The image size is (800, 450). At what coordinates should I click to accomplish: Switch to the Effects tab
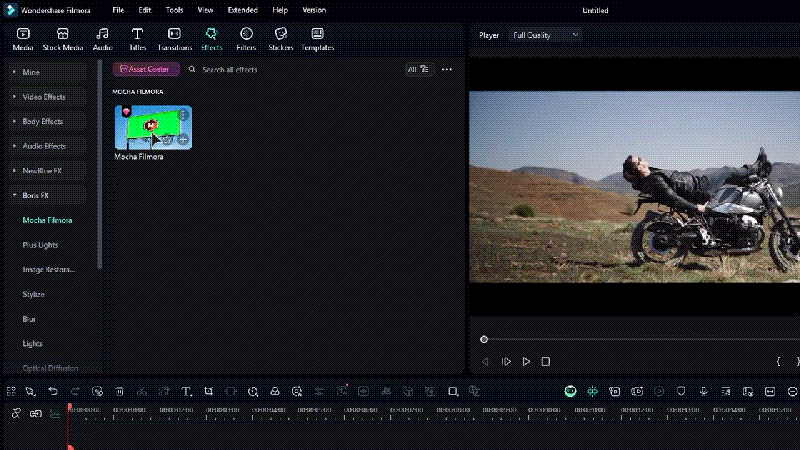point(212,39)
